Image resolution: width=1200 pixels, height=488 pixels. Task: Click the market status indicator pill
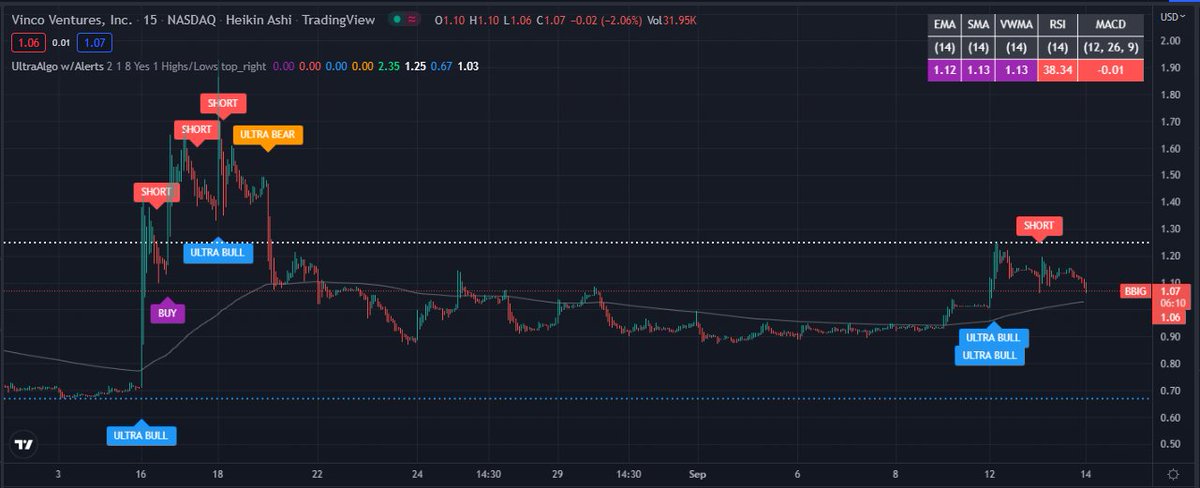point(405,18)
